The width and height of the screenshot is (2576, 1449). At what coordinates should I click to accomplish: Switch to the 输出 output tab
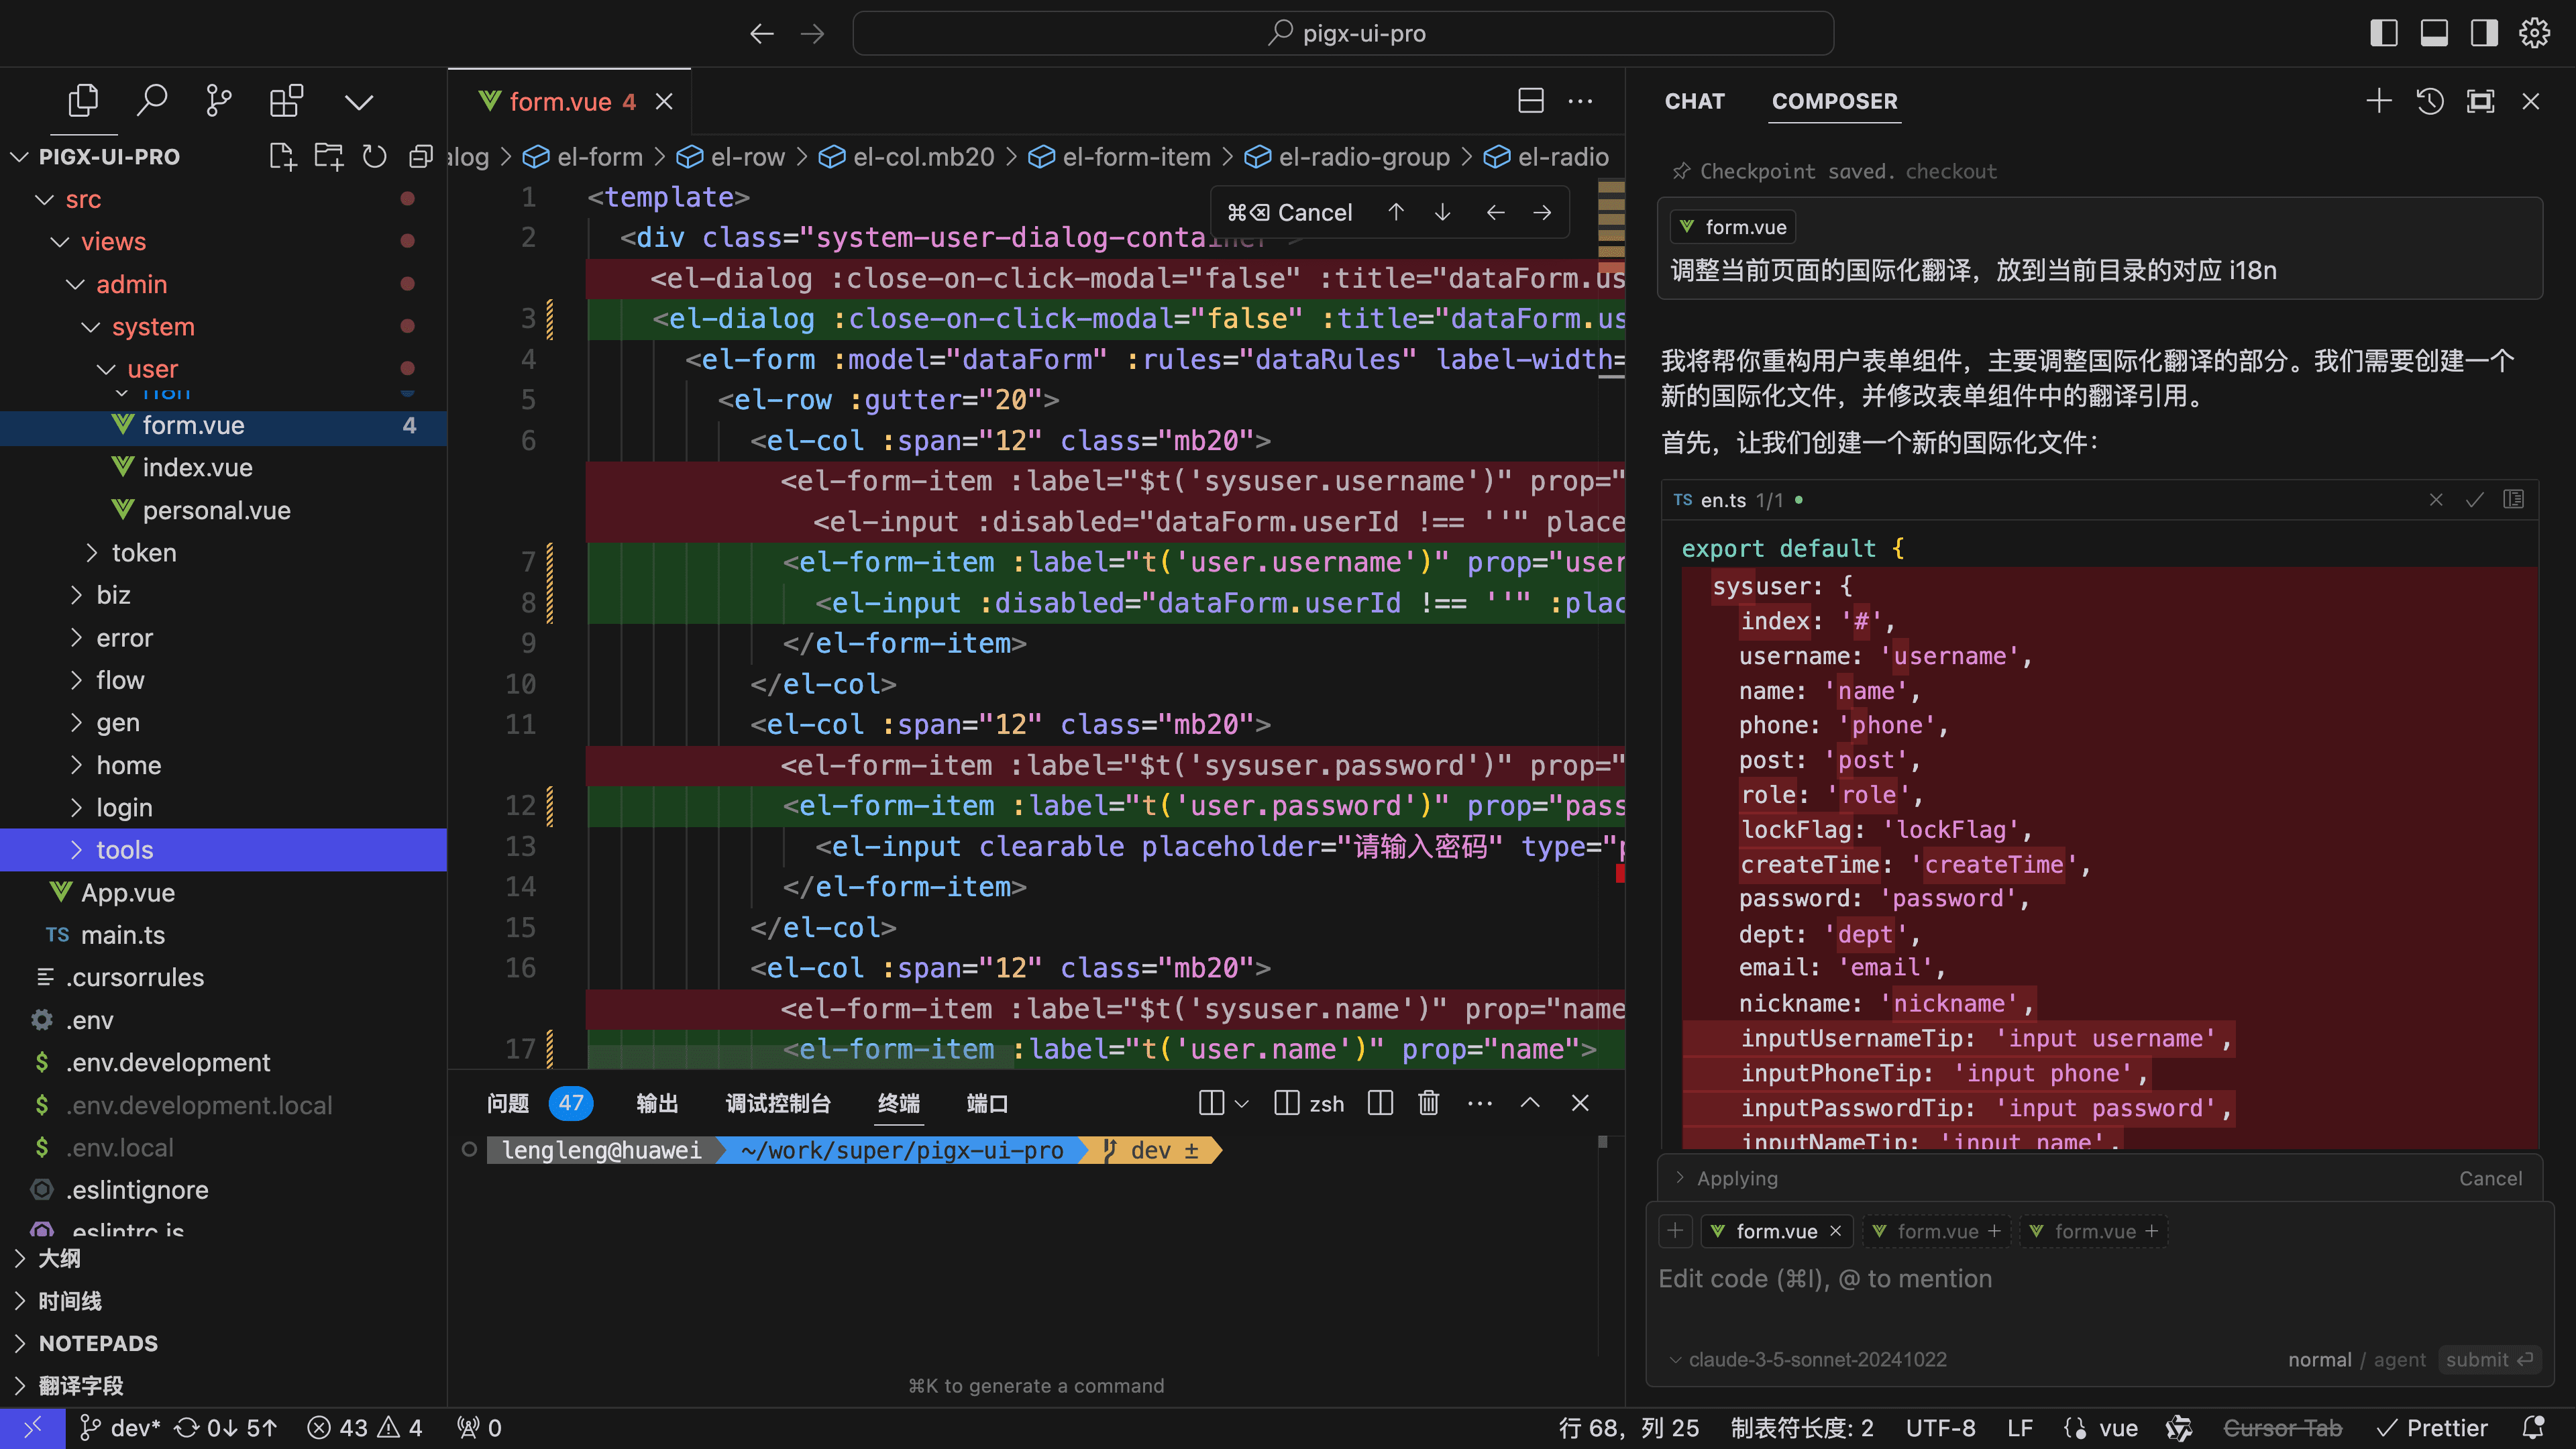657,1103
